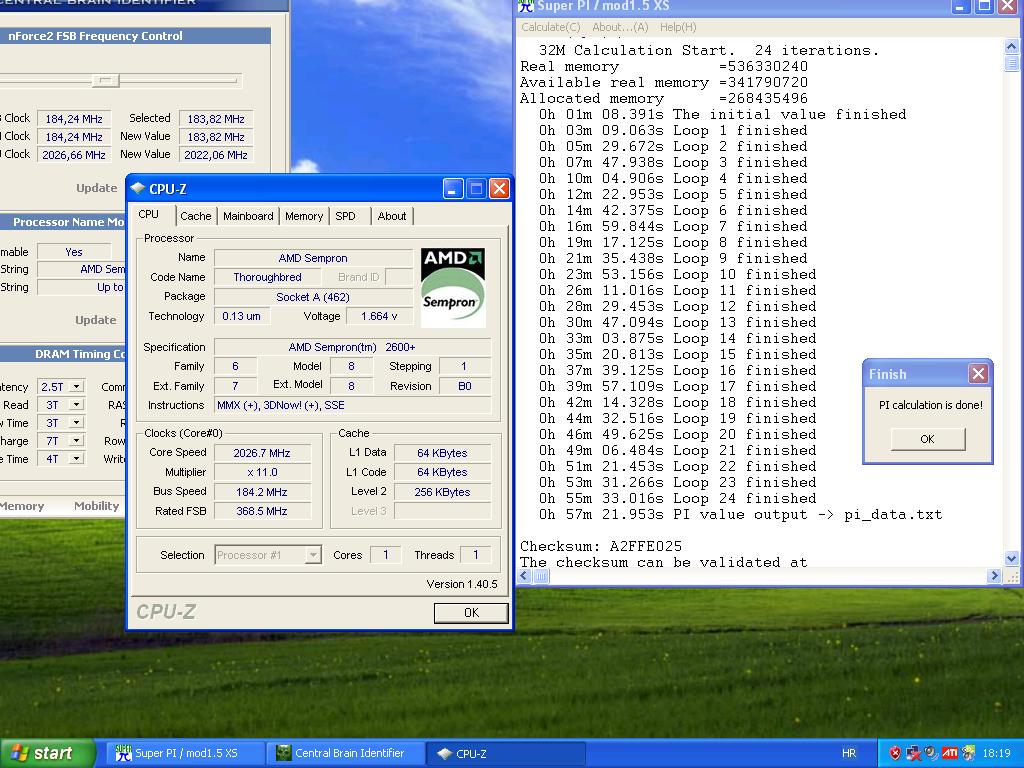Screen dimensions: 1024x768
Task: Click the 2022,06 MHz New Value field
Action: [x=216, y=155]
